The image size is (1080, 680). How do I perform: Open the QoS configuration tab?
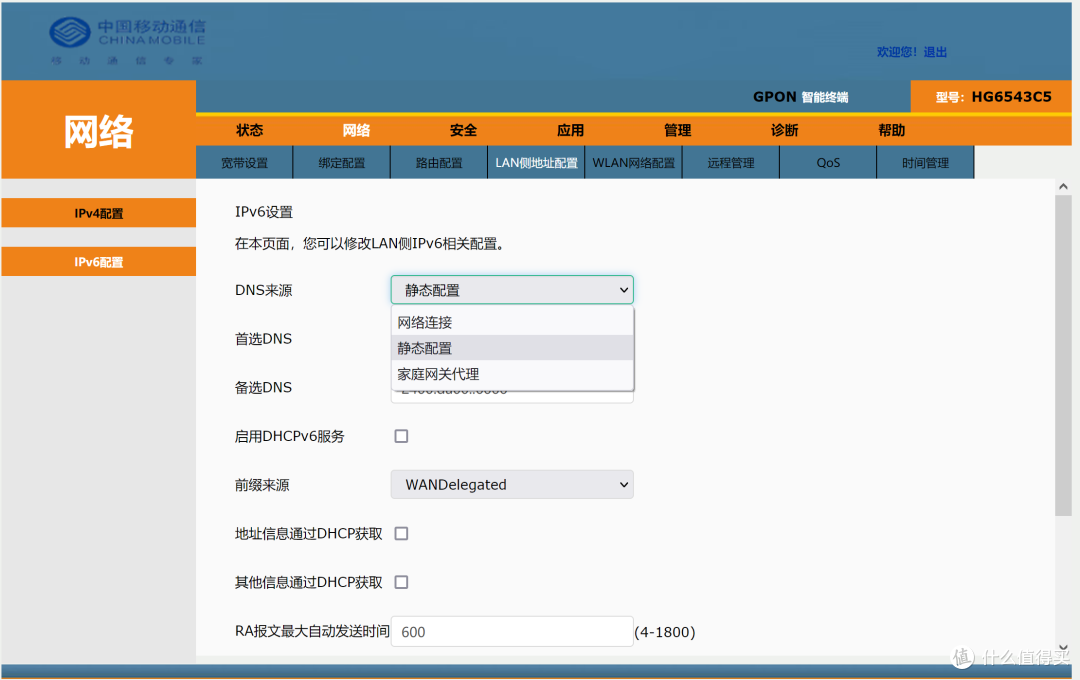click(827, 161)
